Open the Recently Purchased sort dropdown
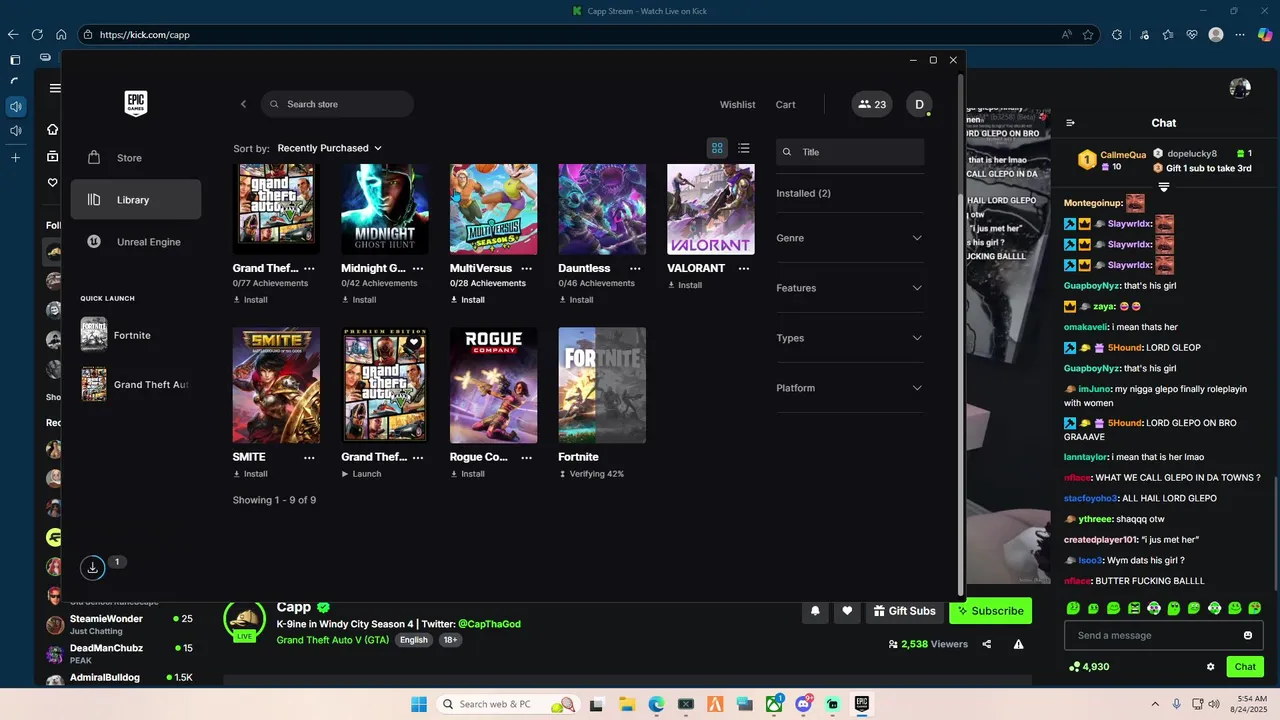 [330, 148]
